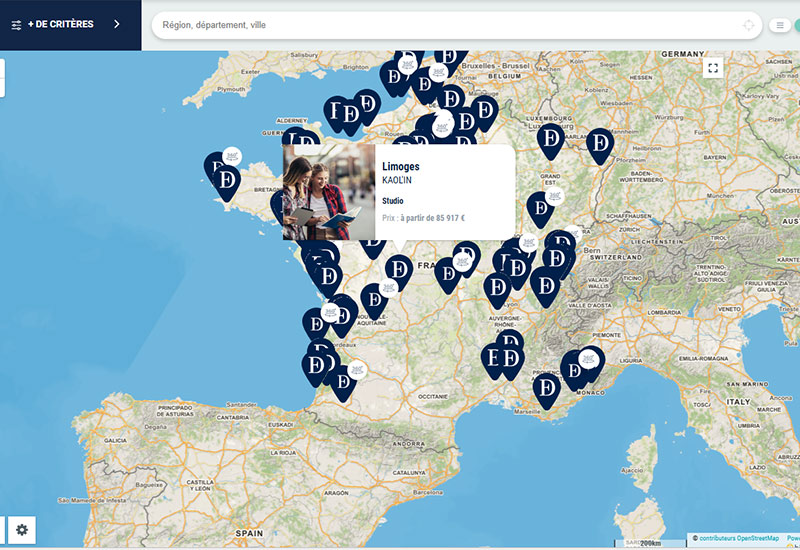Open the Limoges popup photo of two students
This screenshot has width=800, height=550.
coord(329,192)
